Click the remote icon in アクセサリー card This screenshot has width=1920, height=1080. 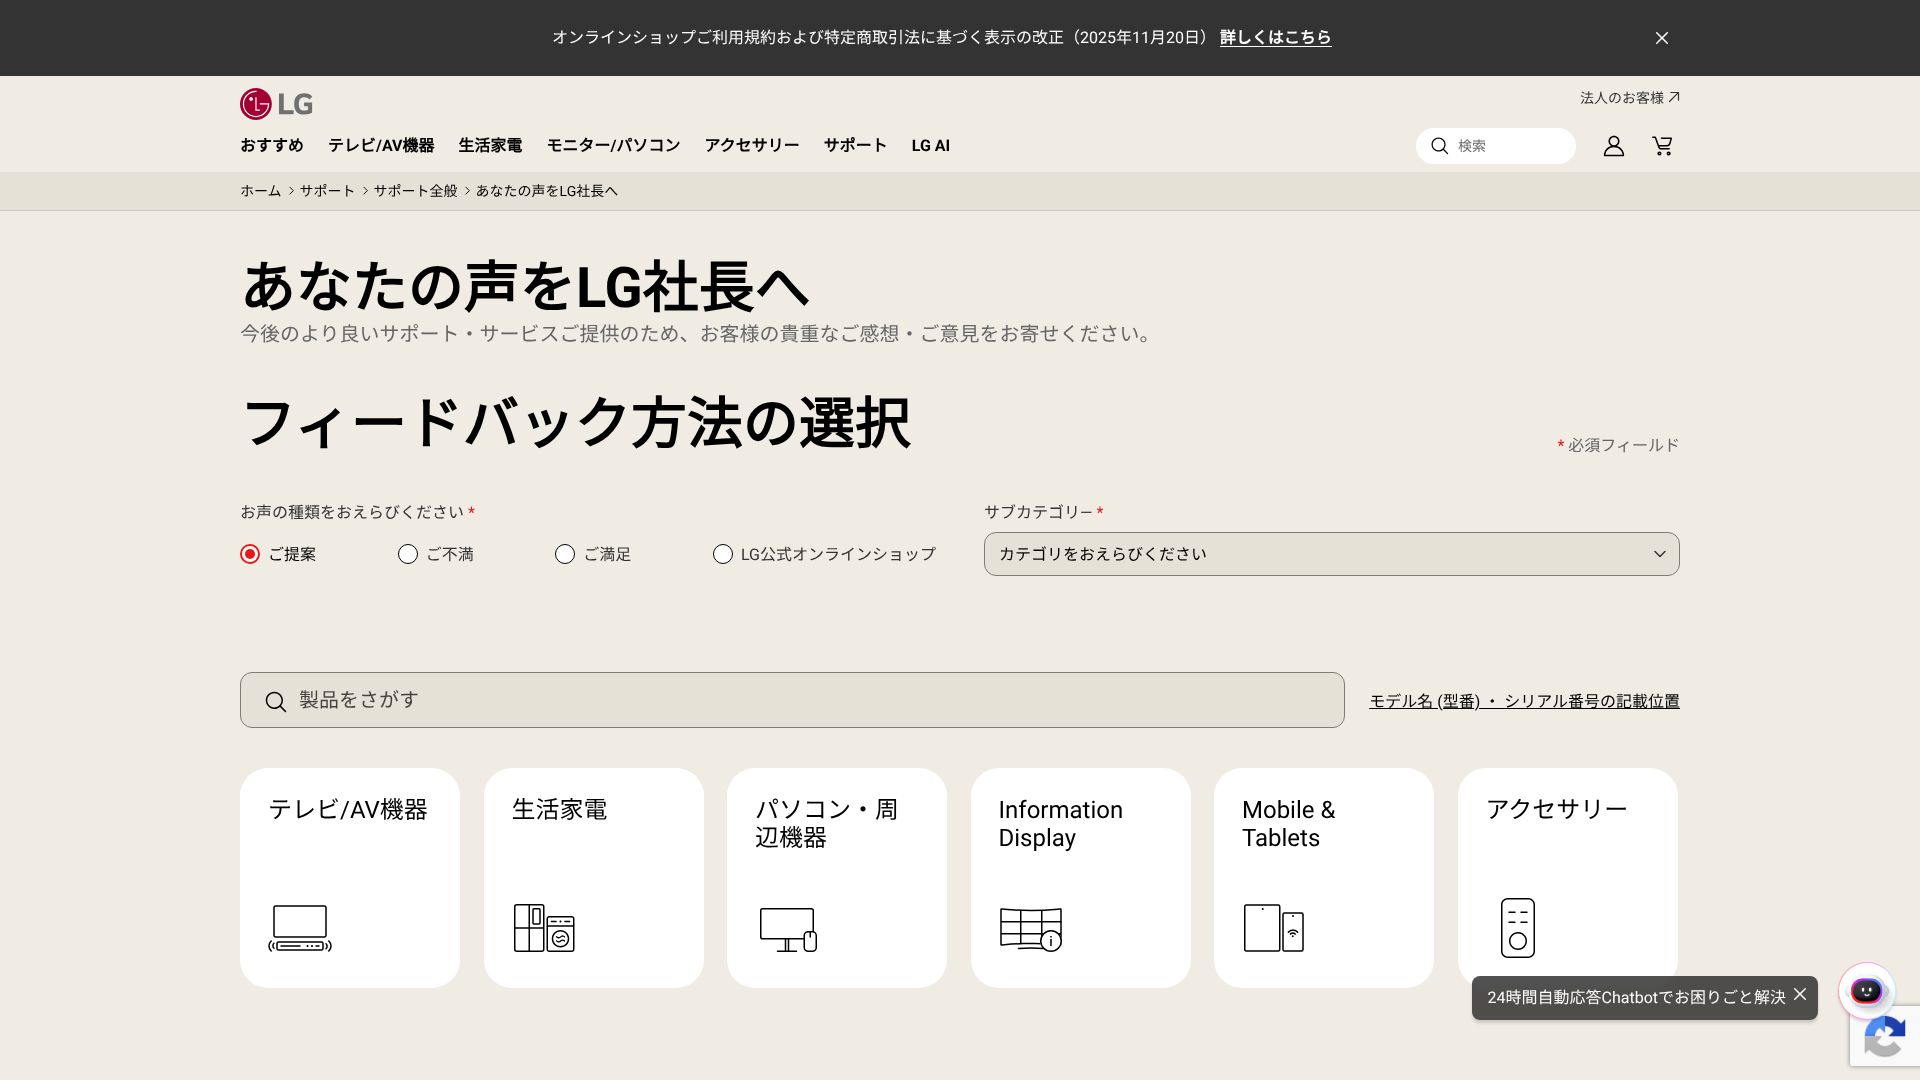[1518, 928]
